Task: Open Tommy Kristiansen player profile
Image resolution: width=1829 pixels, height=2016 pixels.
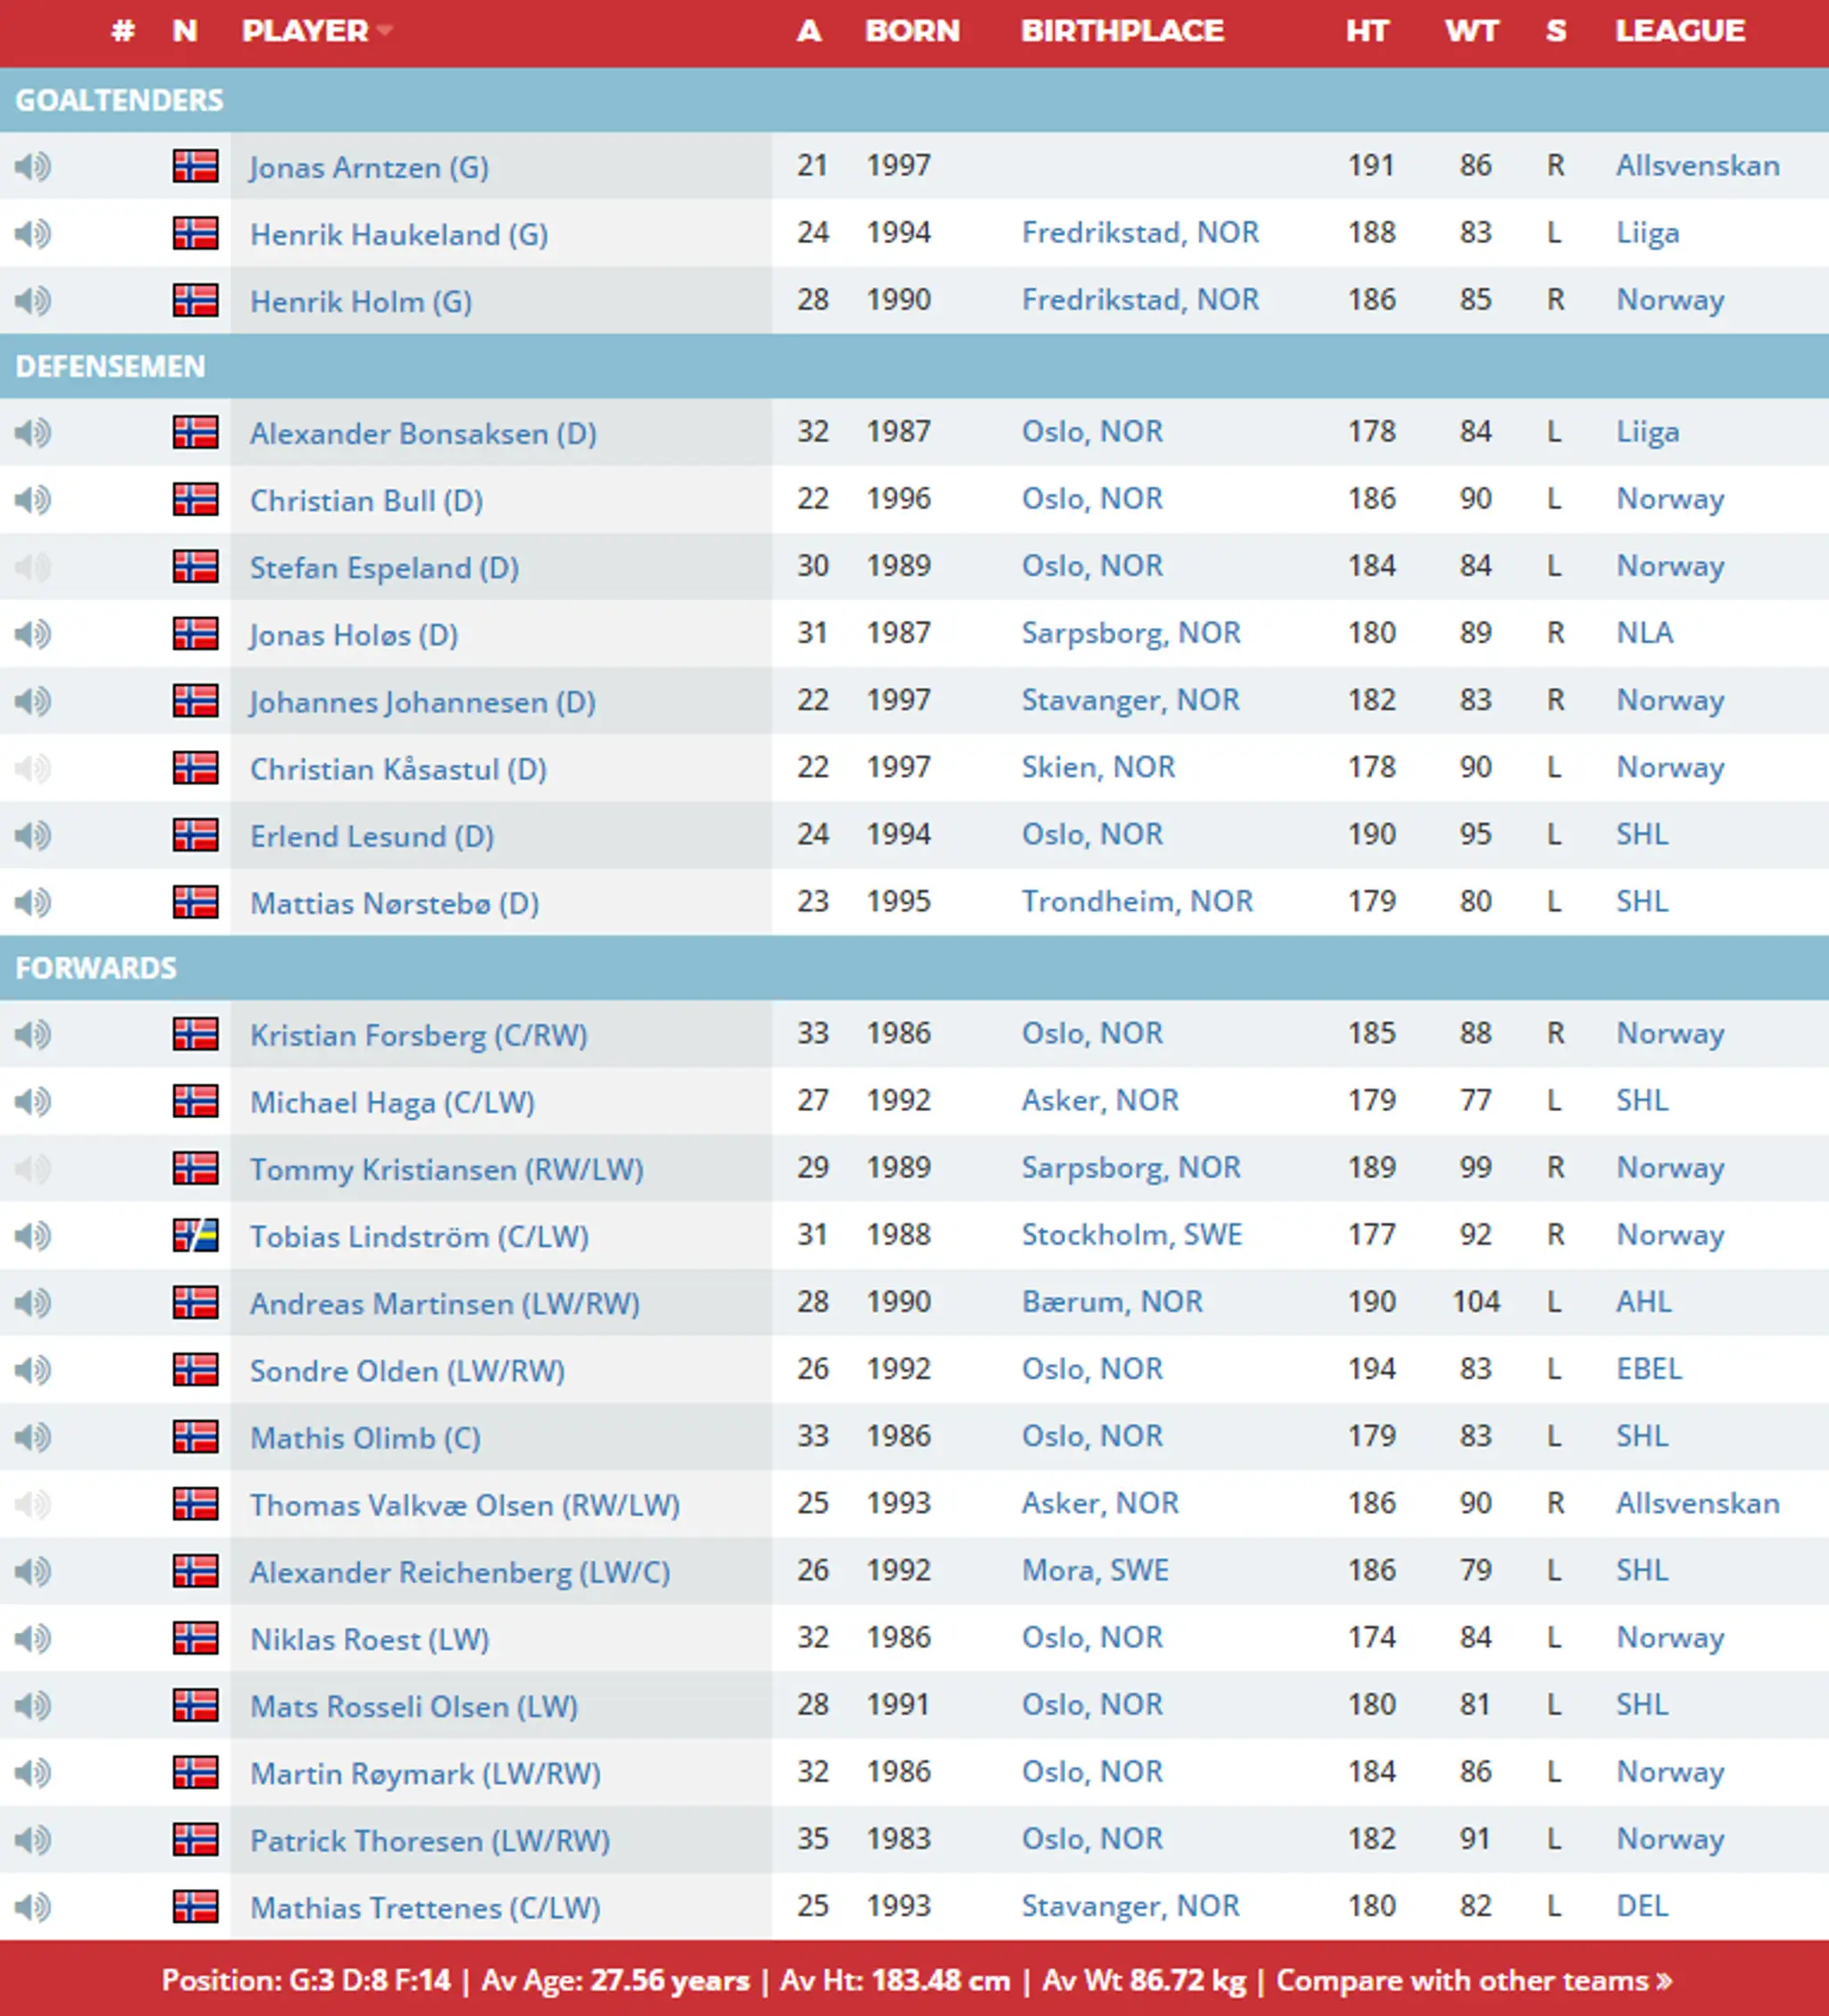Action: 447,1169
